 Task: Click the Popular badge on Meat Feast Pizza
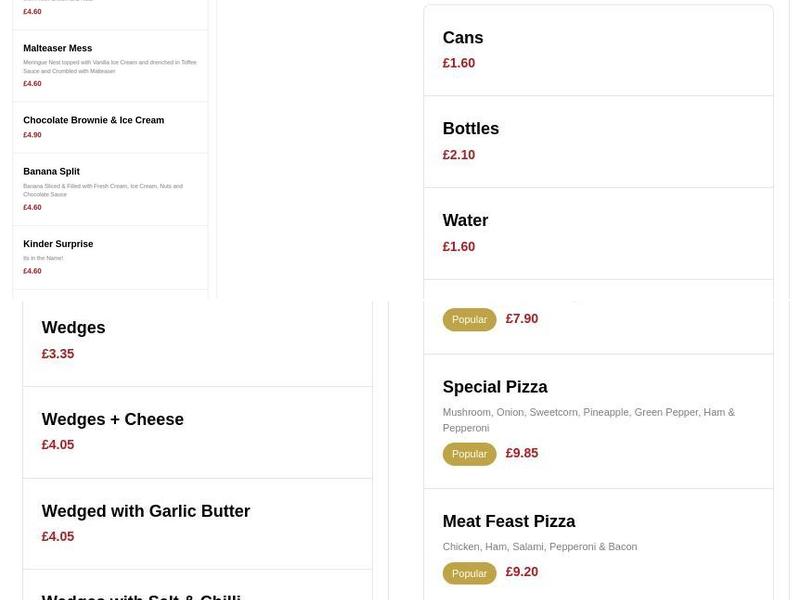click(x=469, y=573)
